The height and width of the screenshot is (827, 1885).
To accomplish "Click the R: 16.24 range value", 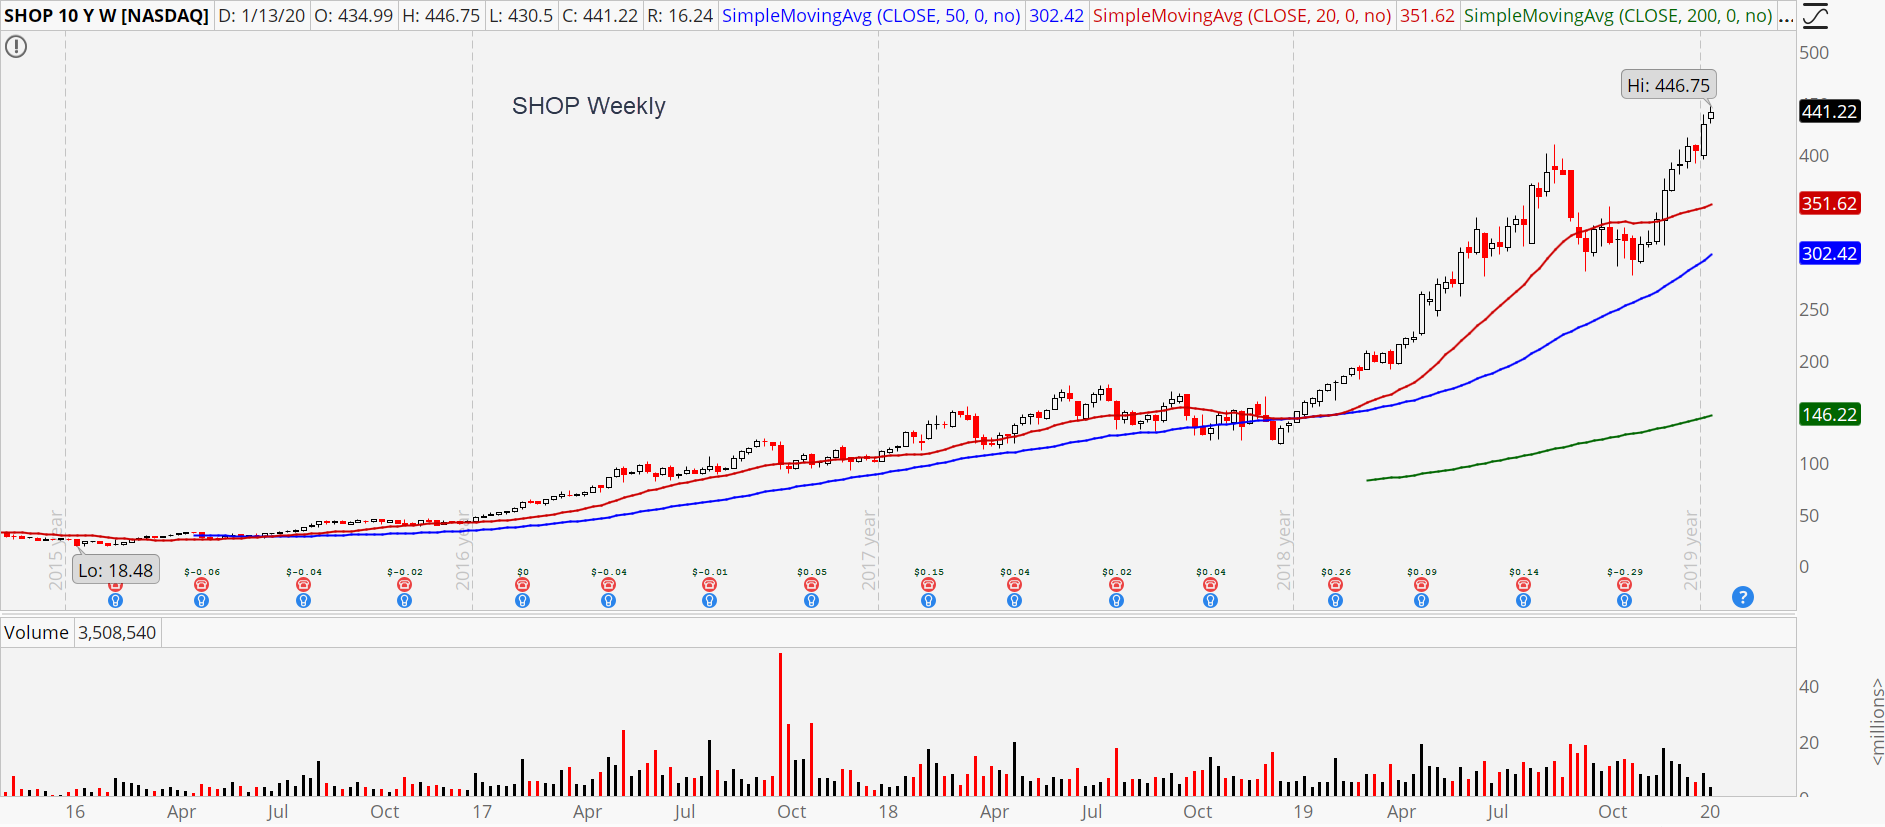I will [x=680, y=16].
